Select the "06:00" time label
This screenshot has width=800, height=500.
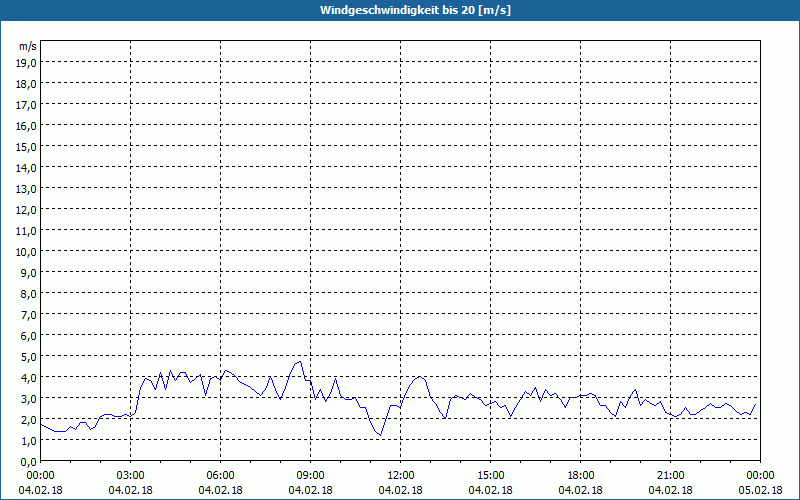(x=220, y=476)
